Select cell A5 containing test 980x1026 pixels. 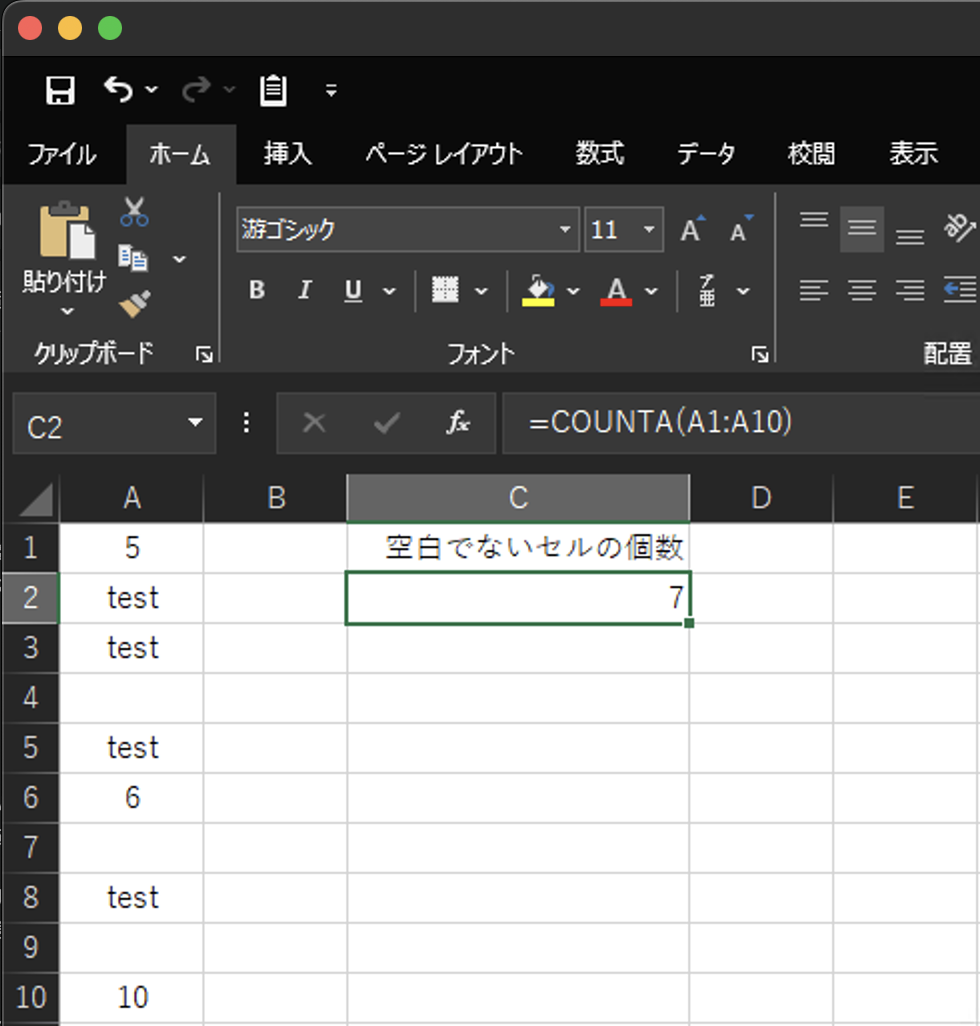pos(131,747)
